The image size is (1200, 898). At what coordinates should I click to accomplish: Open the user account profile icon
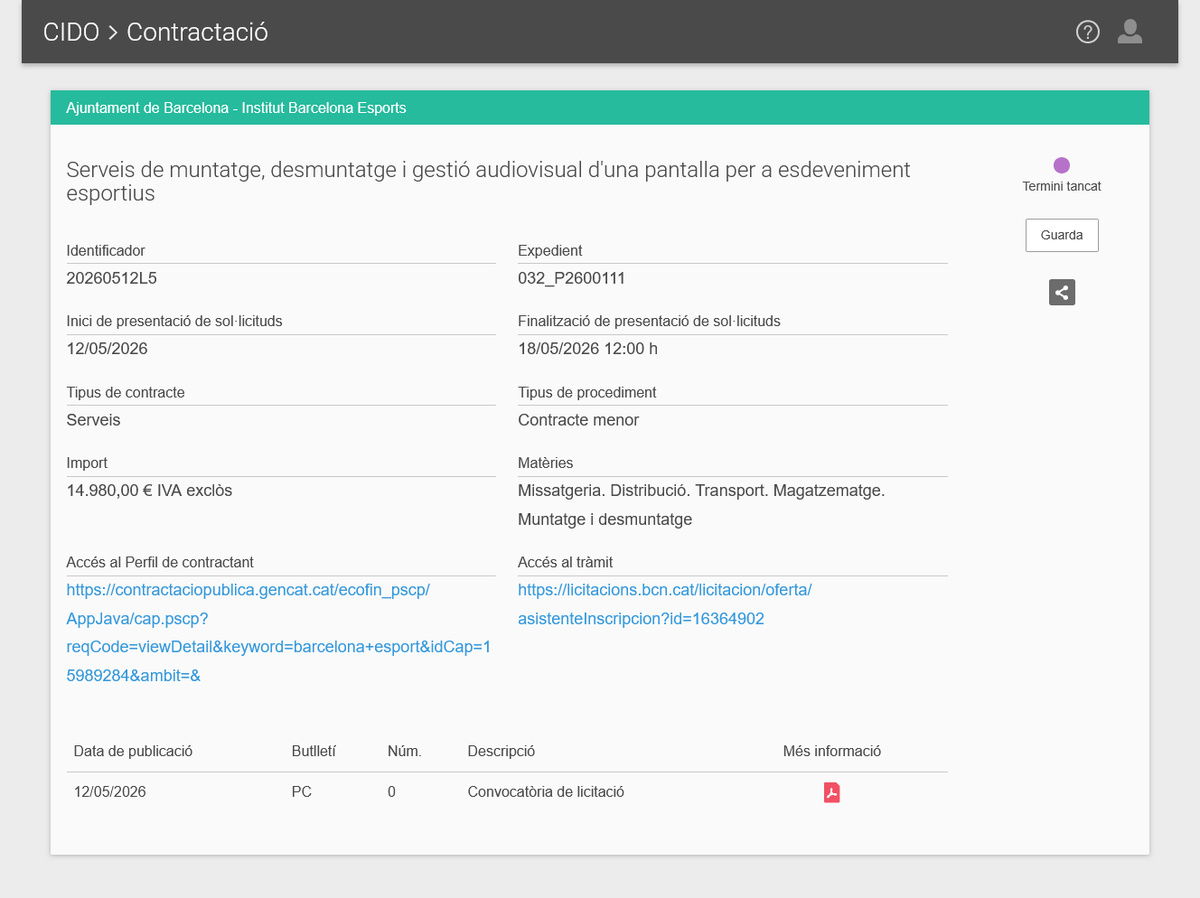(1130, 32)
